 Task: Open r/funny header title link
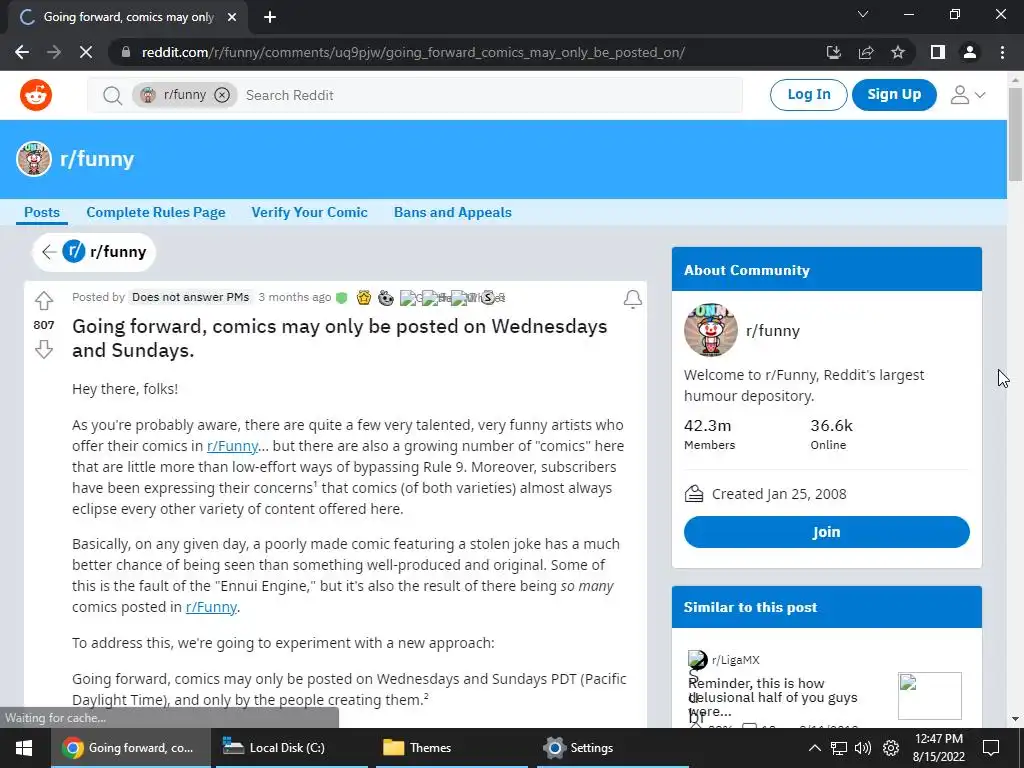click(97, 159)
